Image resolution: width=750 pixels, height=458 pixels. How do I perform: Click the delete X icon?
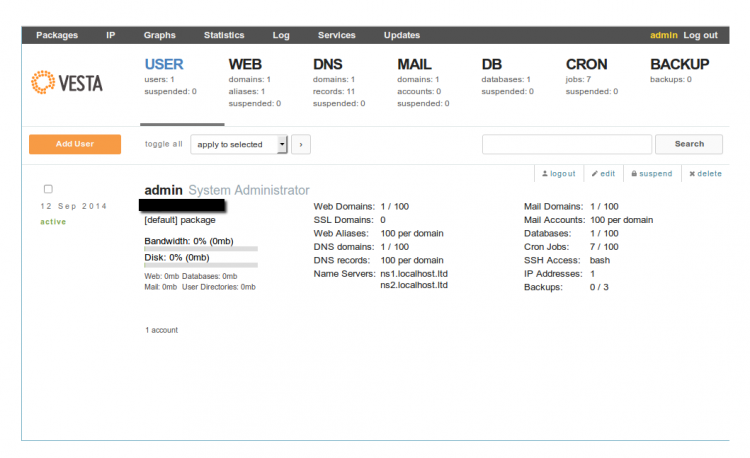click(691, 174)
